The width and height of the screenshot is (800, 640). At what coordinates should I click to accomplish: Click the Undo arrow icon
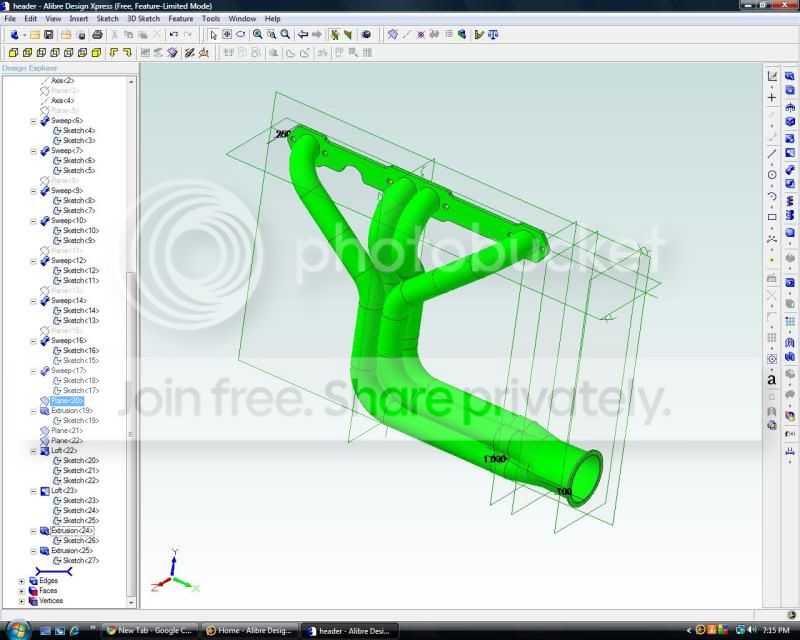[173, 35]
